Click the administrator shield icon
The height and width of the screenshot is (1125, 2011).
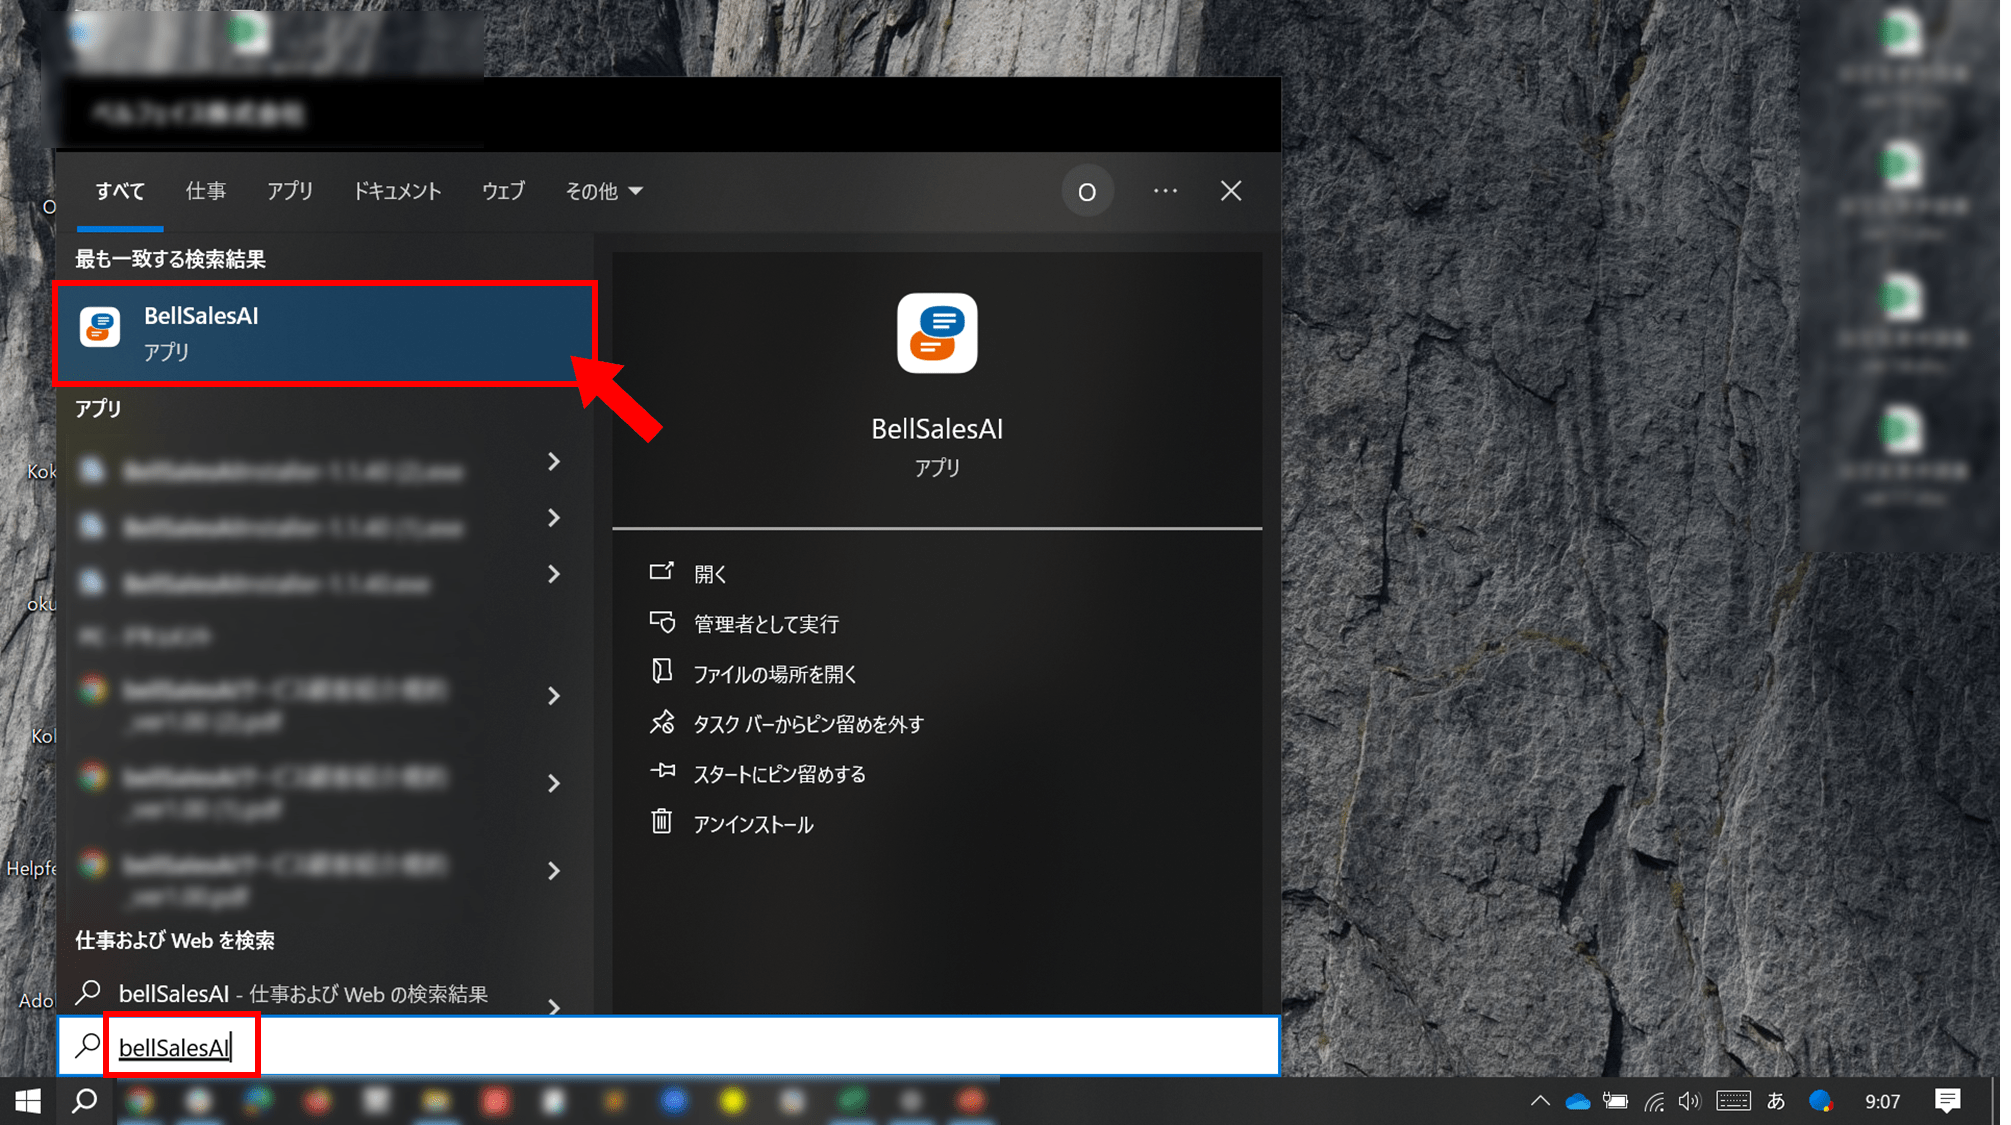[661, 622]
